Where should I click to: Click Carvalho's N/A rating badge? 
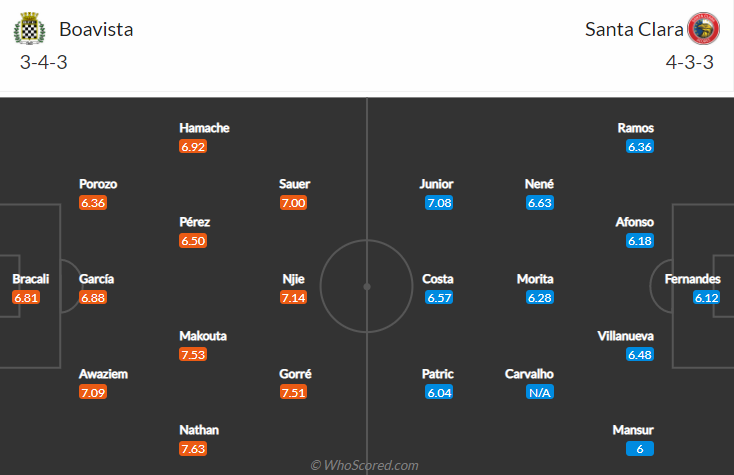coord(539,393)
